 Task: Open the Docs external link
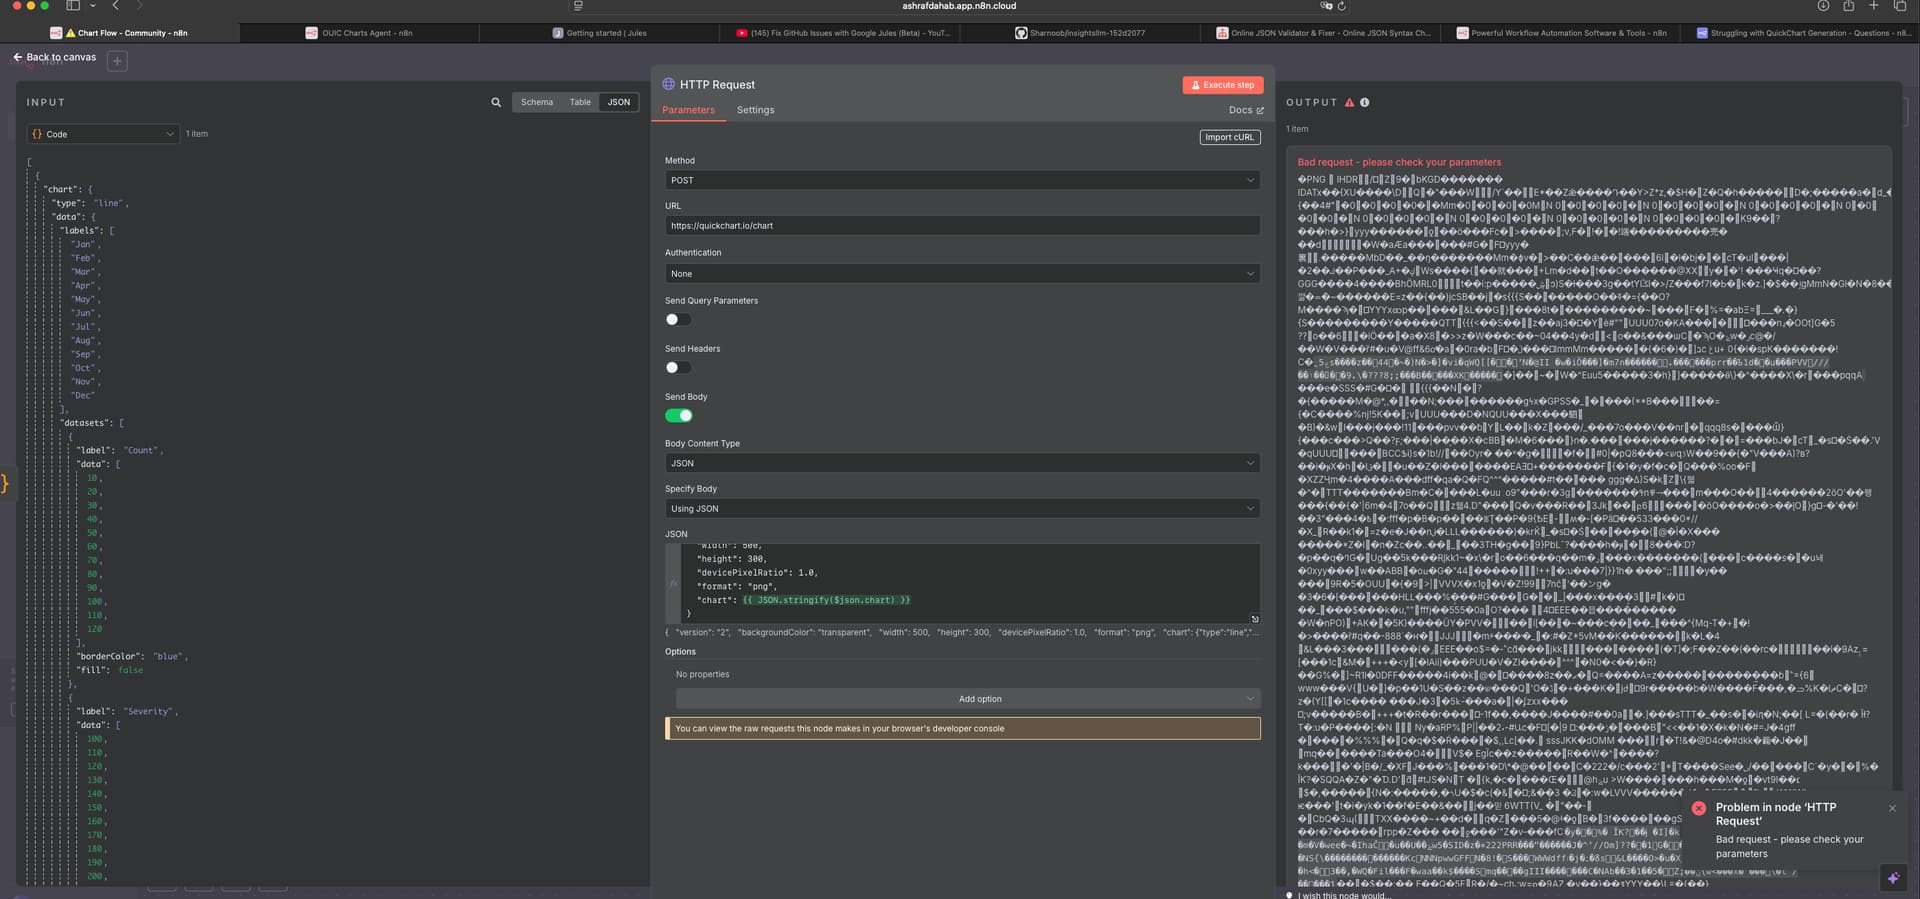point(1246,110)
